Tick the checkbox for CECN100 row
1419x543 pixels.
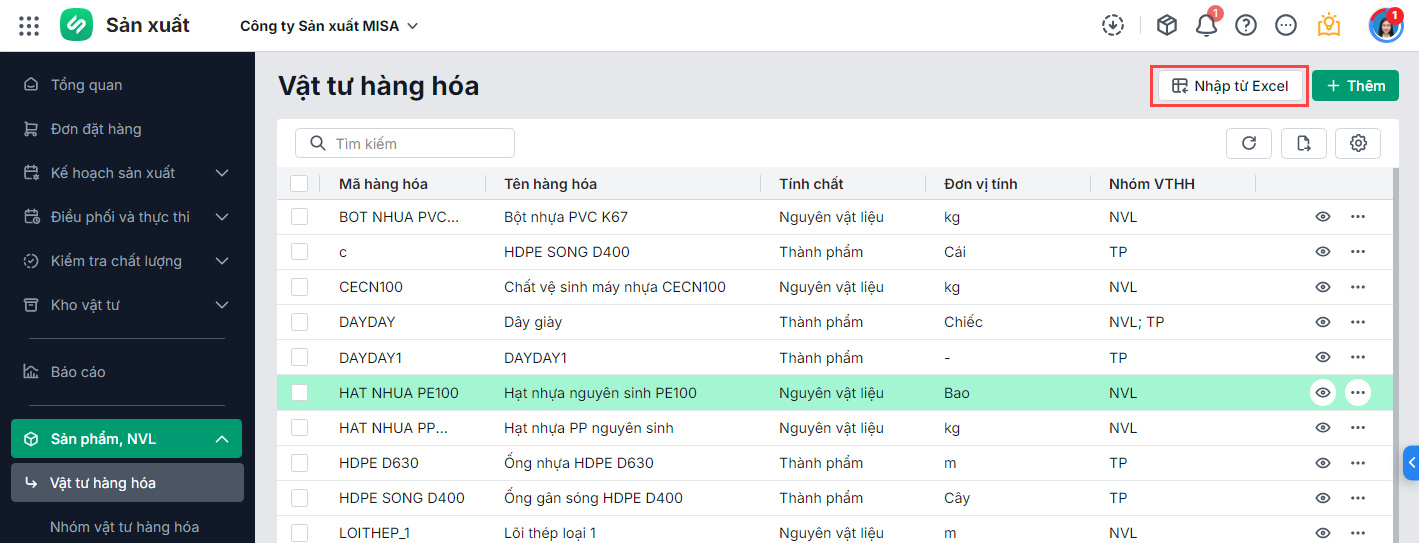(x=300, y=287)
